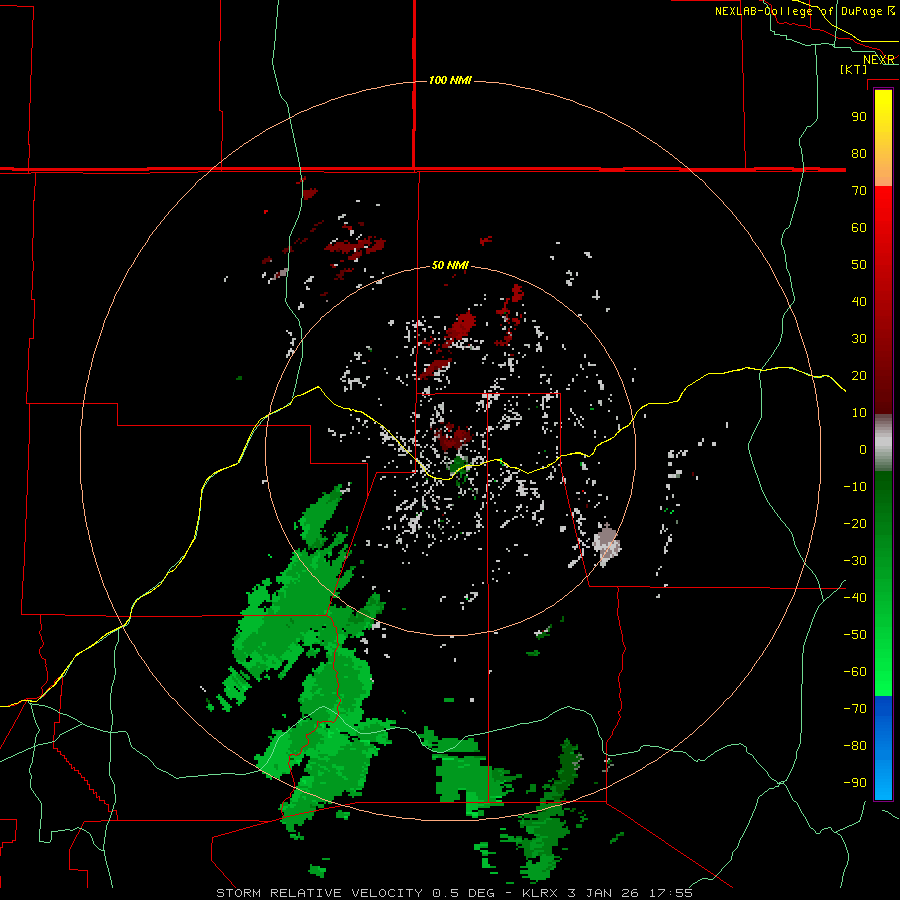Click the -70 value on velocity scale
Screen dimensions: 900x900
855,709
